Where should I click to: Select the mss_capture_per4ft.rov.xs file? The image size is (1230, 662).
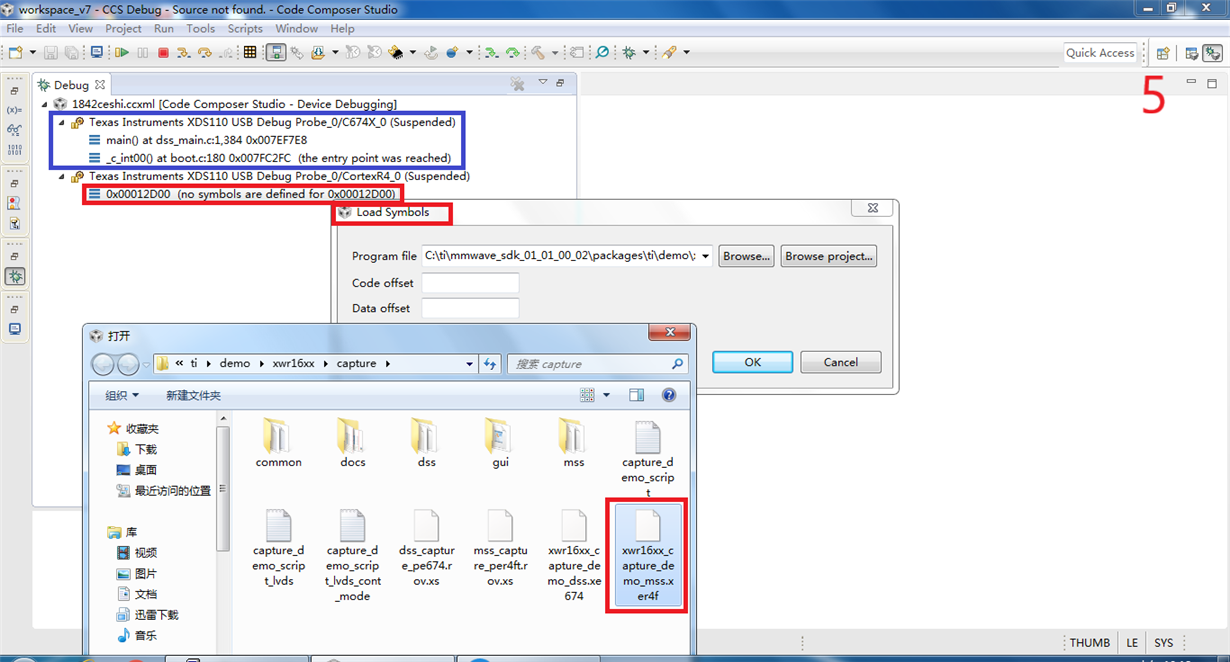coord(500,549)
